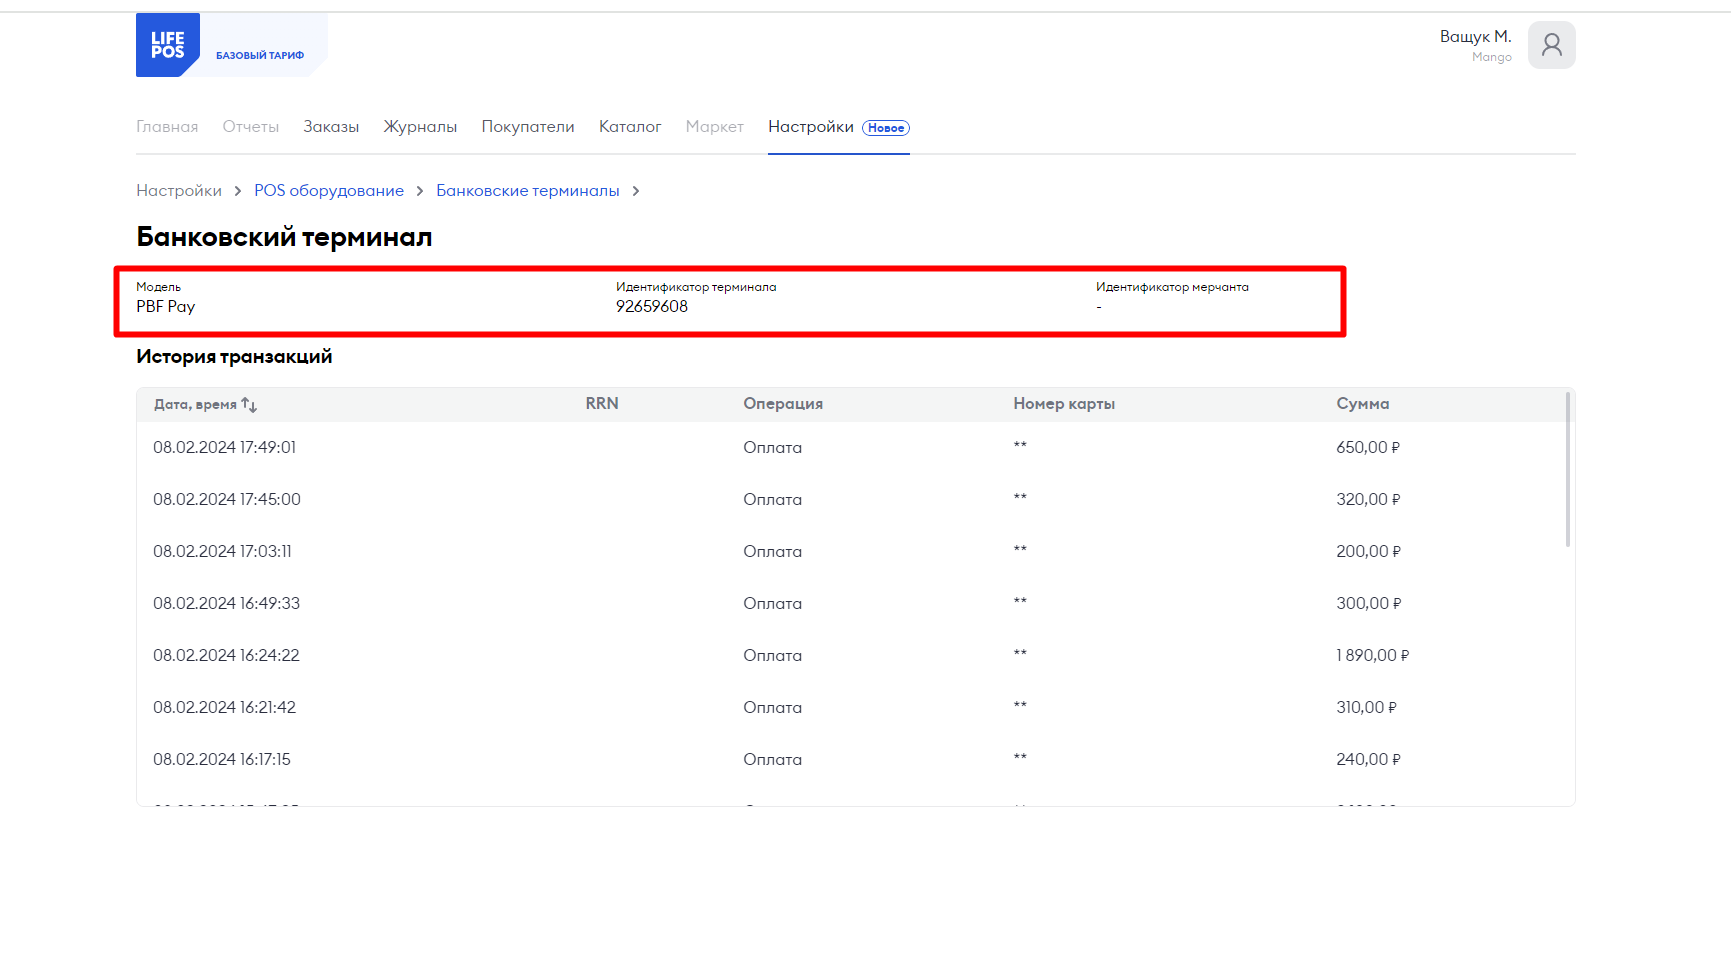Click the amount 1 890,00 ₽
This screenshot has height=960, width=1731.
pos(1373,656)
